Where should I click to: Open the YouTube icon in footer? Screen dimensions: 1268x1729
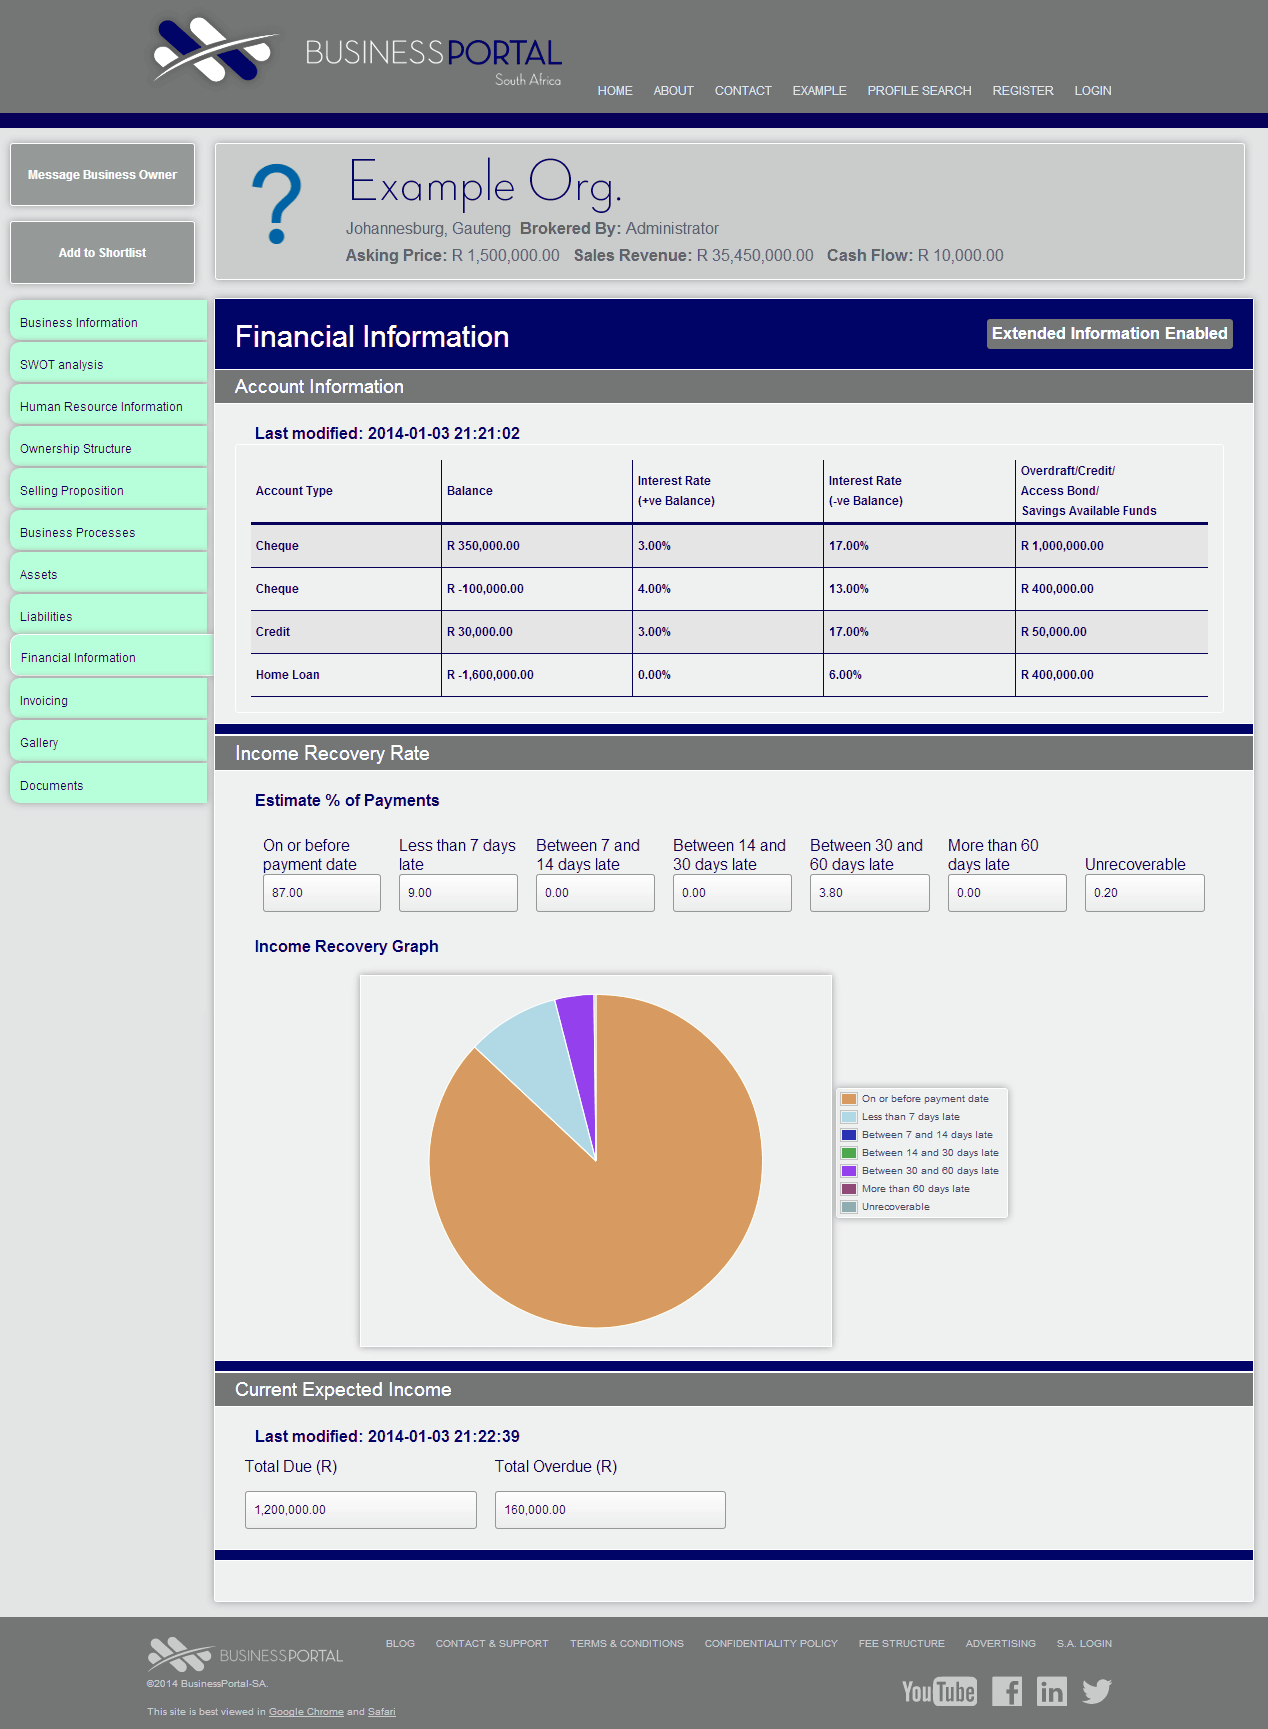pos(939,1691)
